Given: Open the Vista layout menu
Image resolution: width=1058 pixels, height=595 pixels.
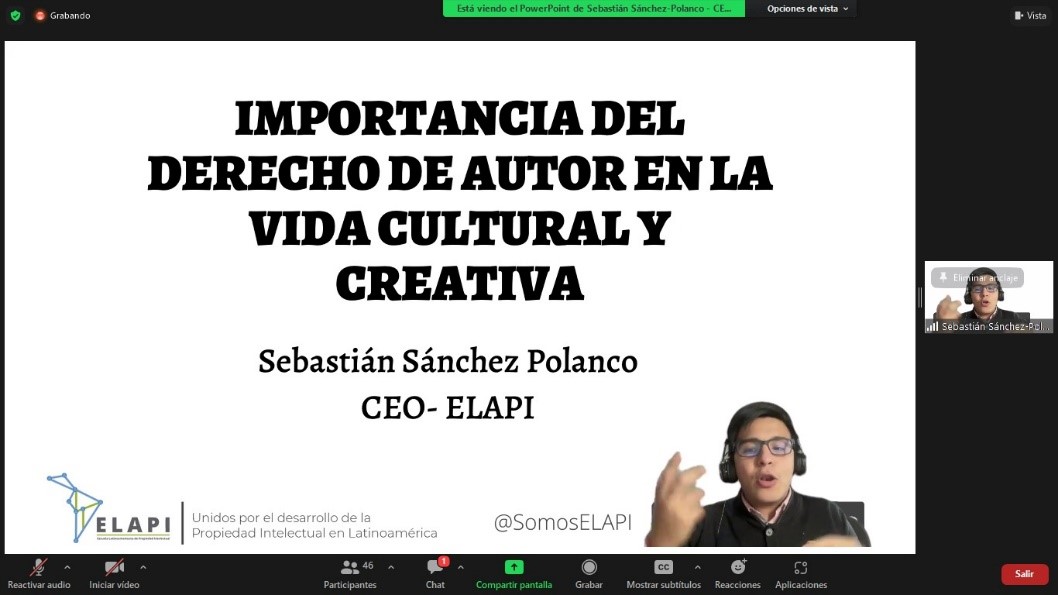Looking at the screenshot, I should pos(1030,16).
